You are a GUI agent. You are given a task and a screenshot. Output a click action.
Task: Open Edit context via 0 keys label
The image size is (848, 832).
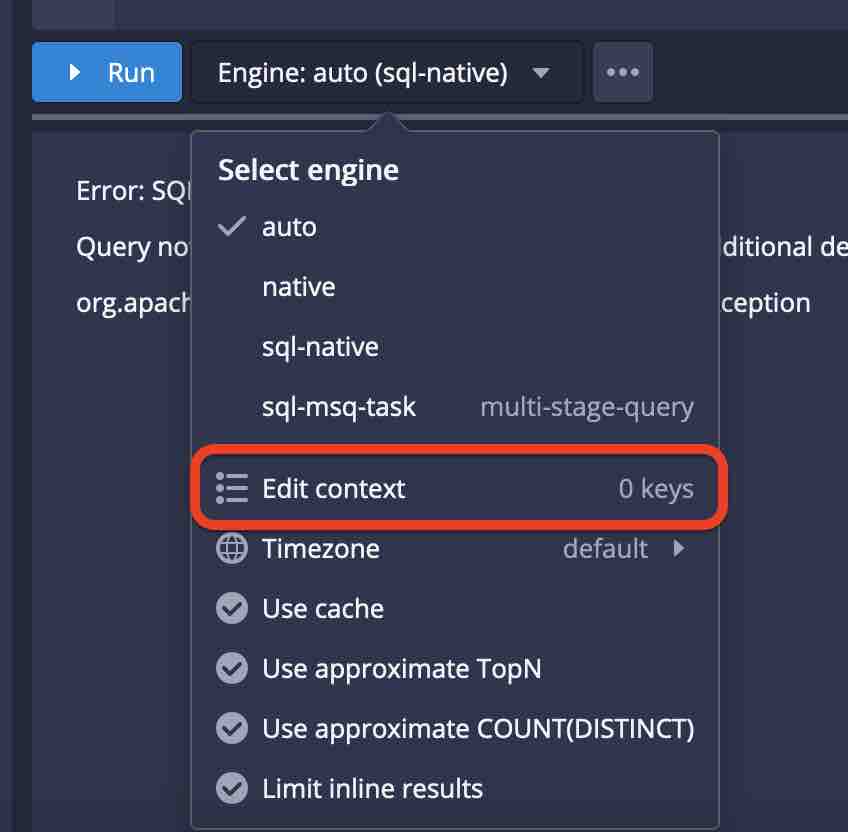pyautogui.click(x=655, y=489)
